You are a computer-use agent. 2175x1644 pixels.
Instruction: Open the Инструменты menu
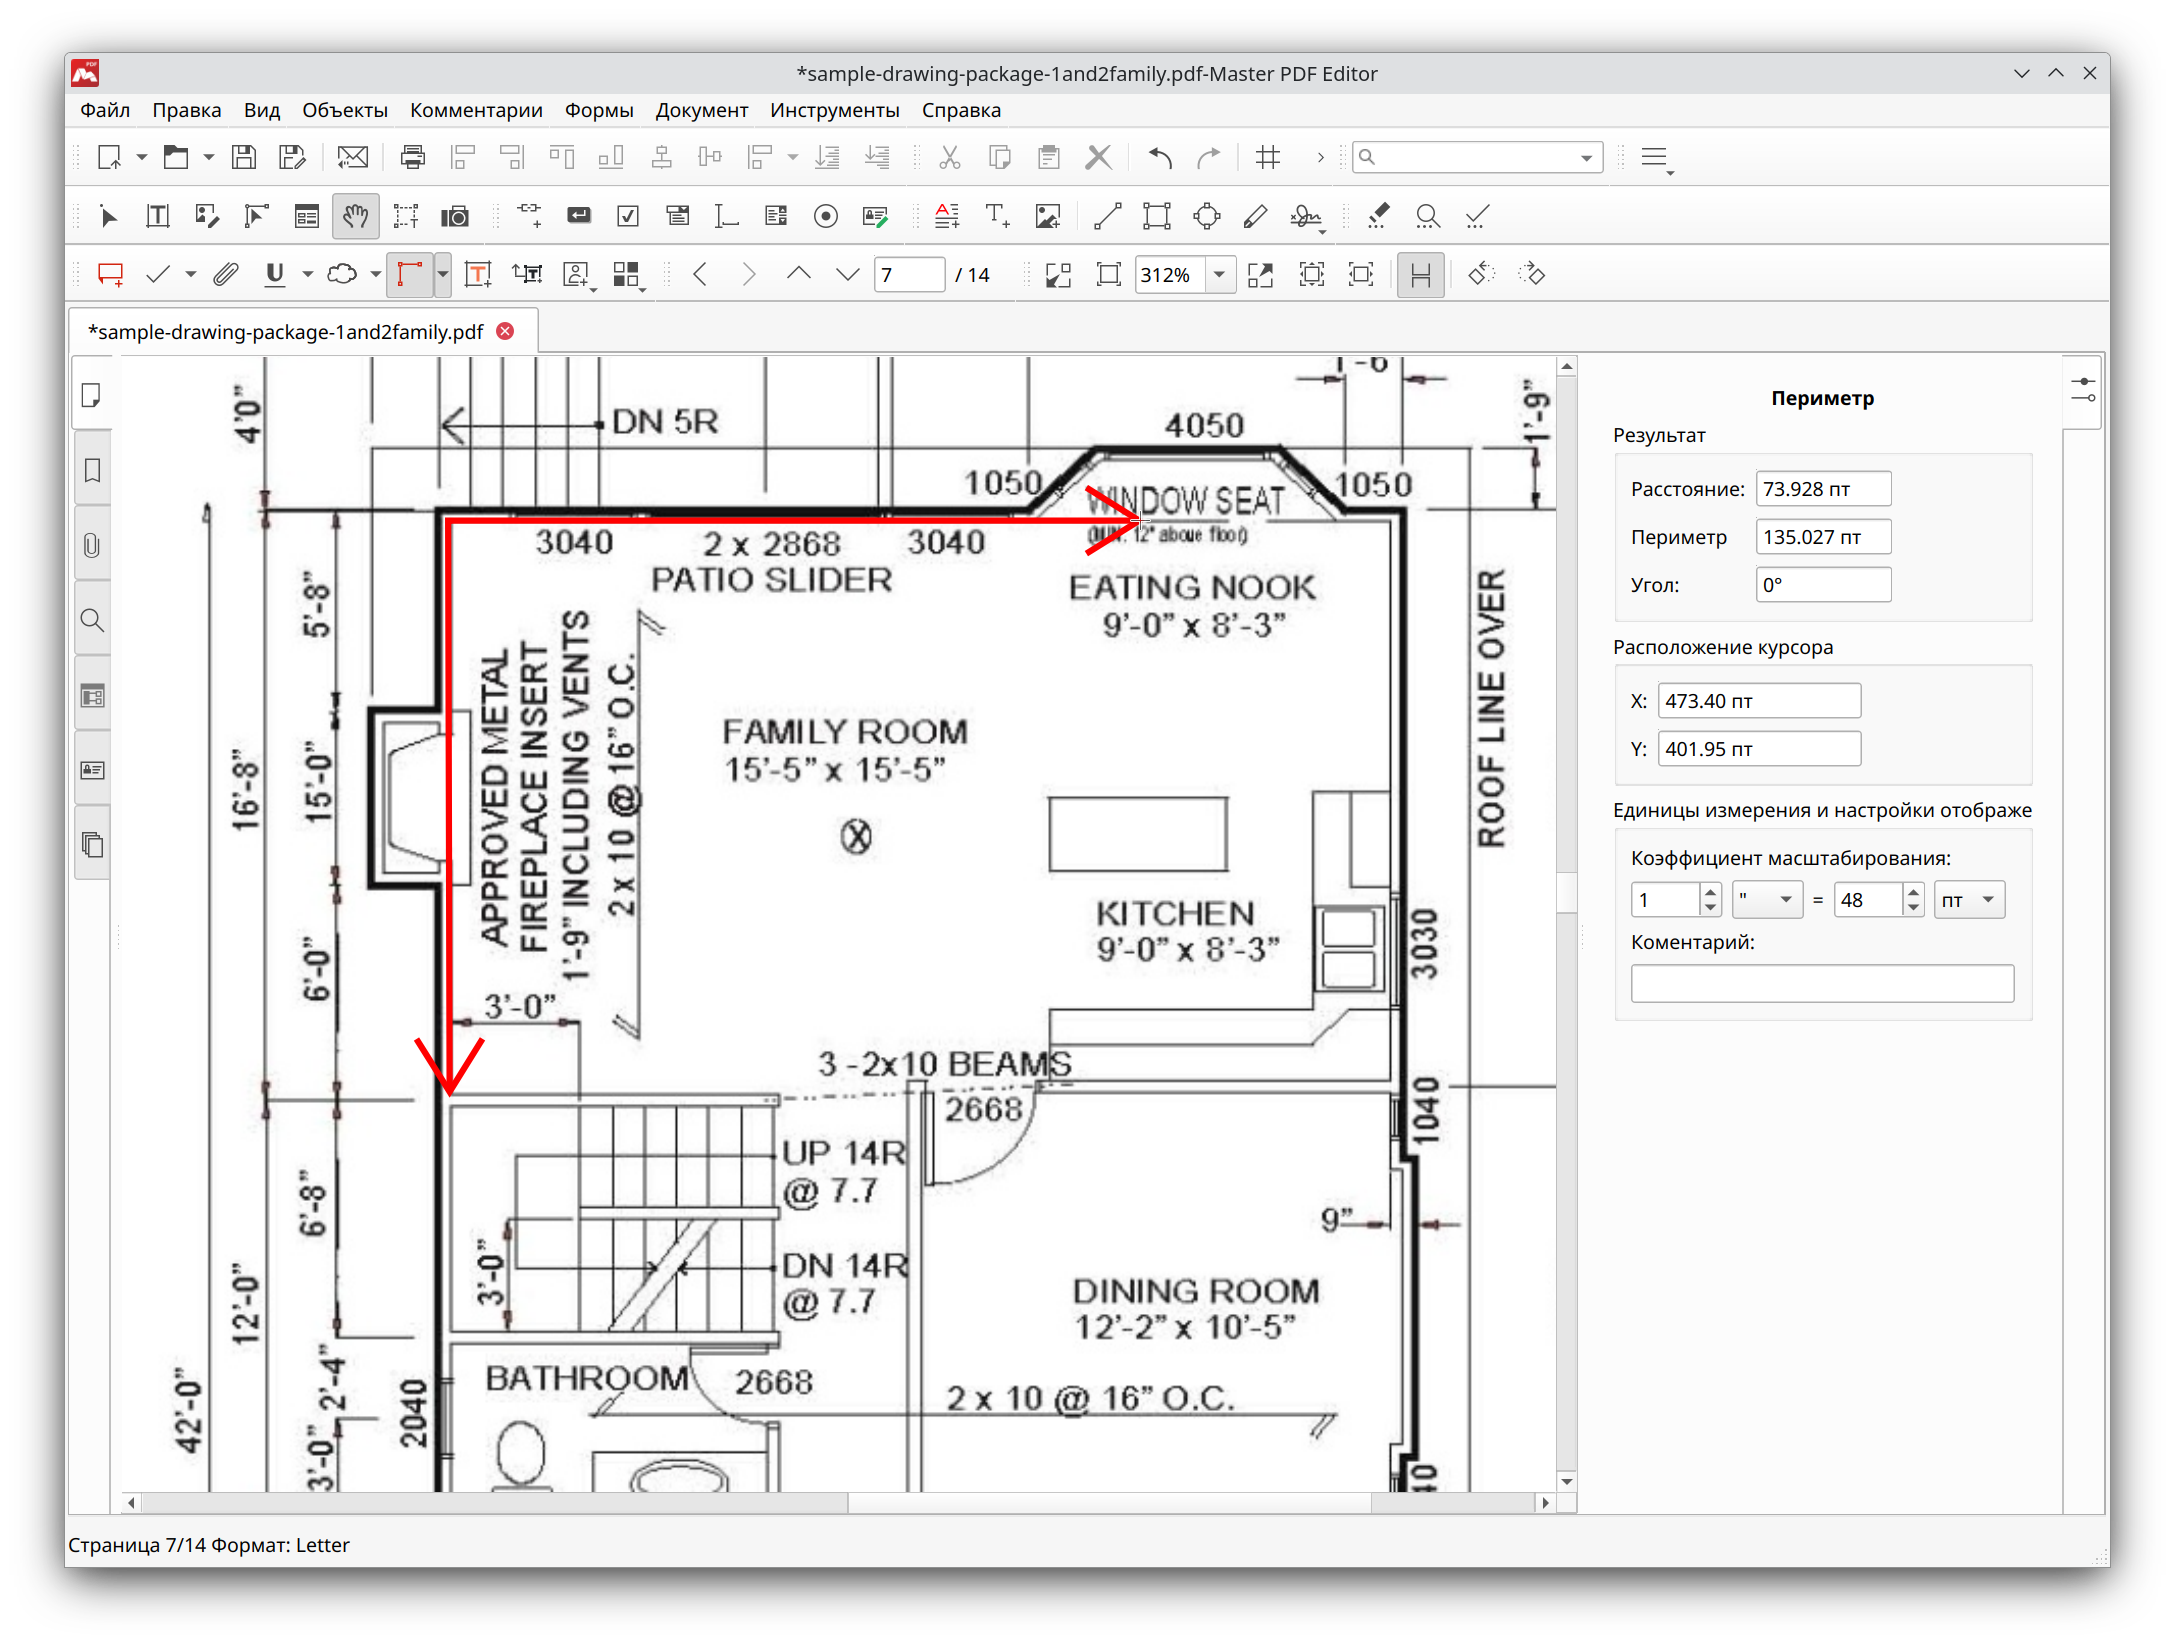pyautogui.click(x=837, y=111)
